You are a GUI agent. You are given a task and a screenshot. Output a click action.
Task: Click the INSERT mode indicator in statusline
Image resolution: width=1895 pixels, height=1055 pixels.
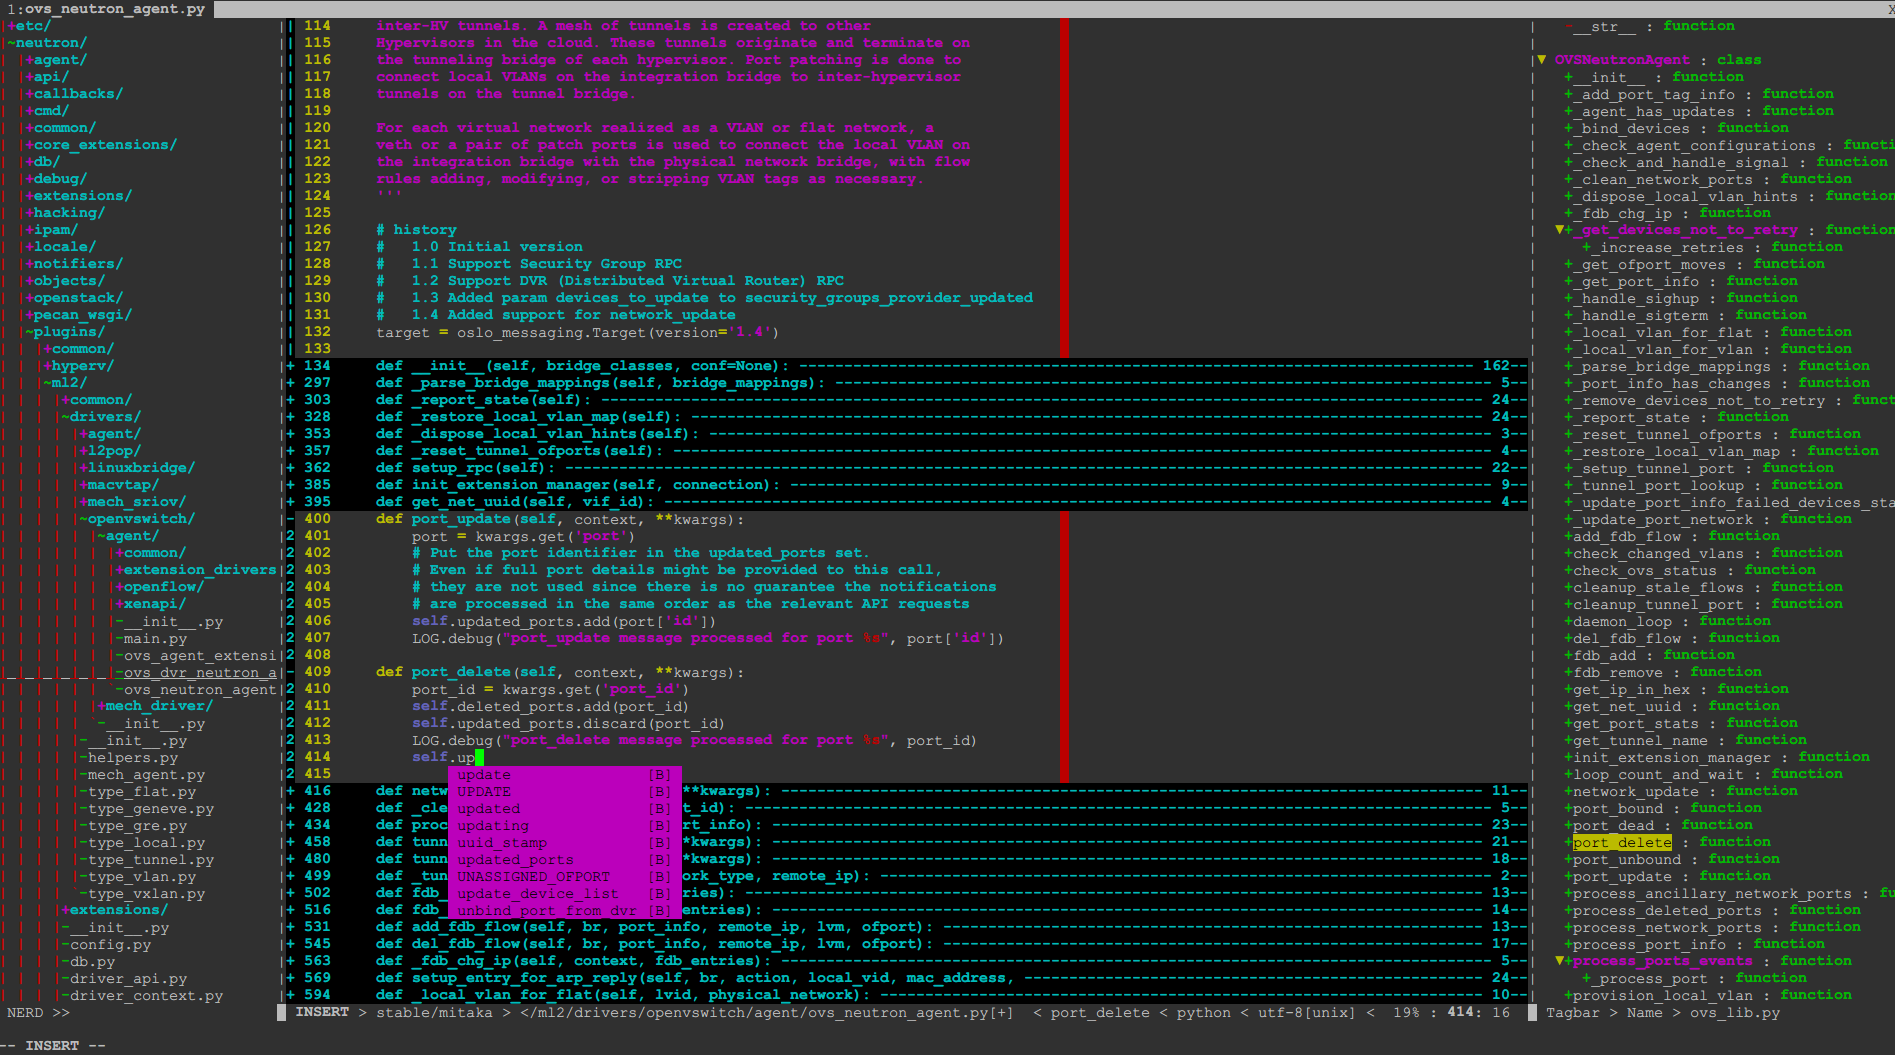click(322, 1012)
